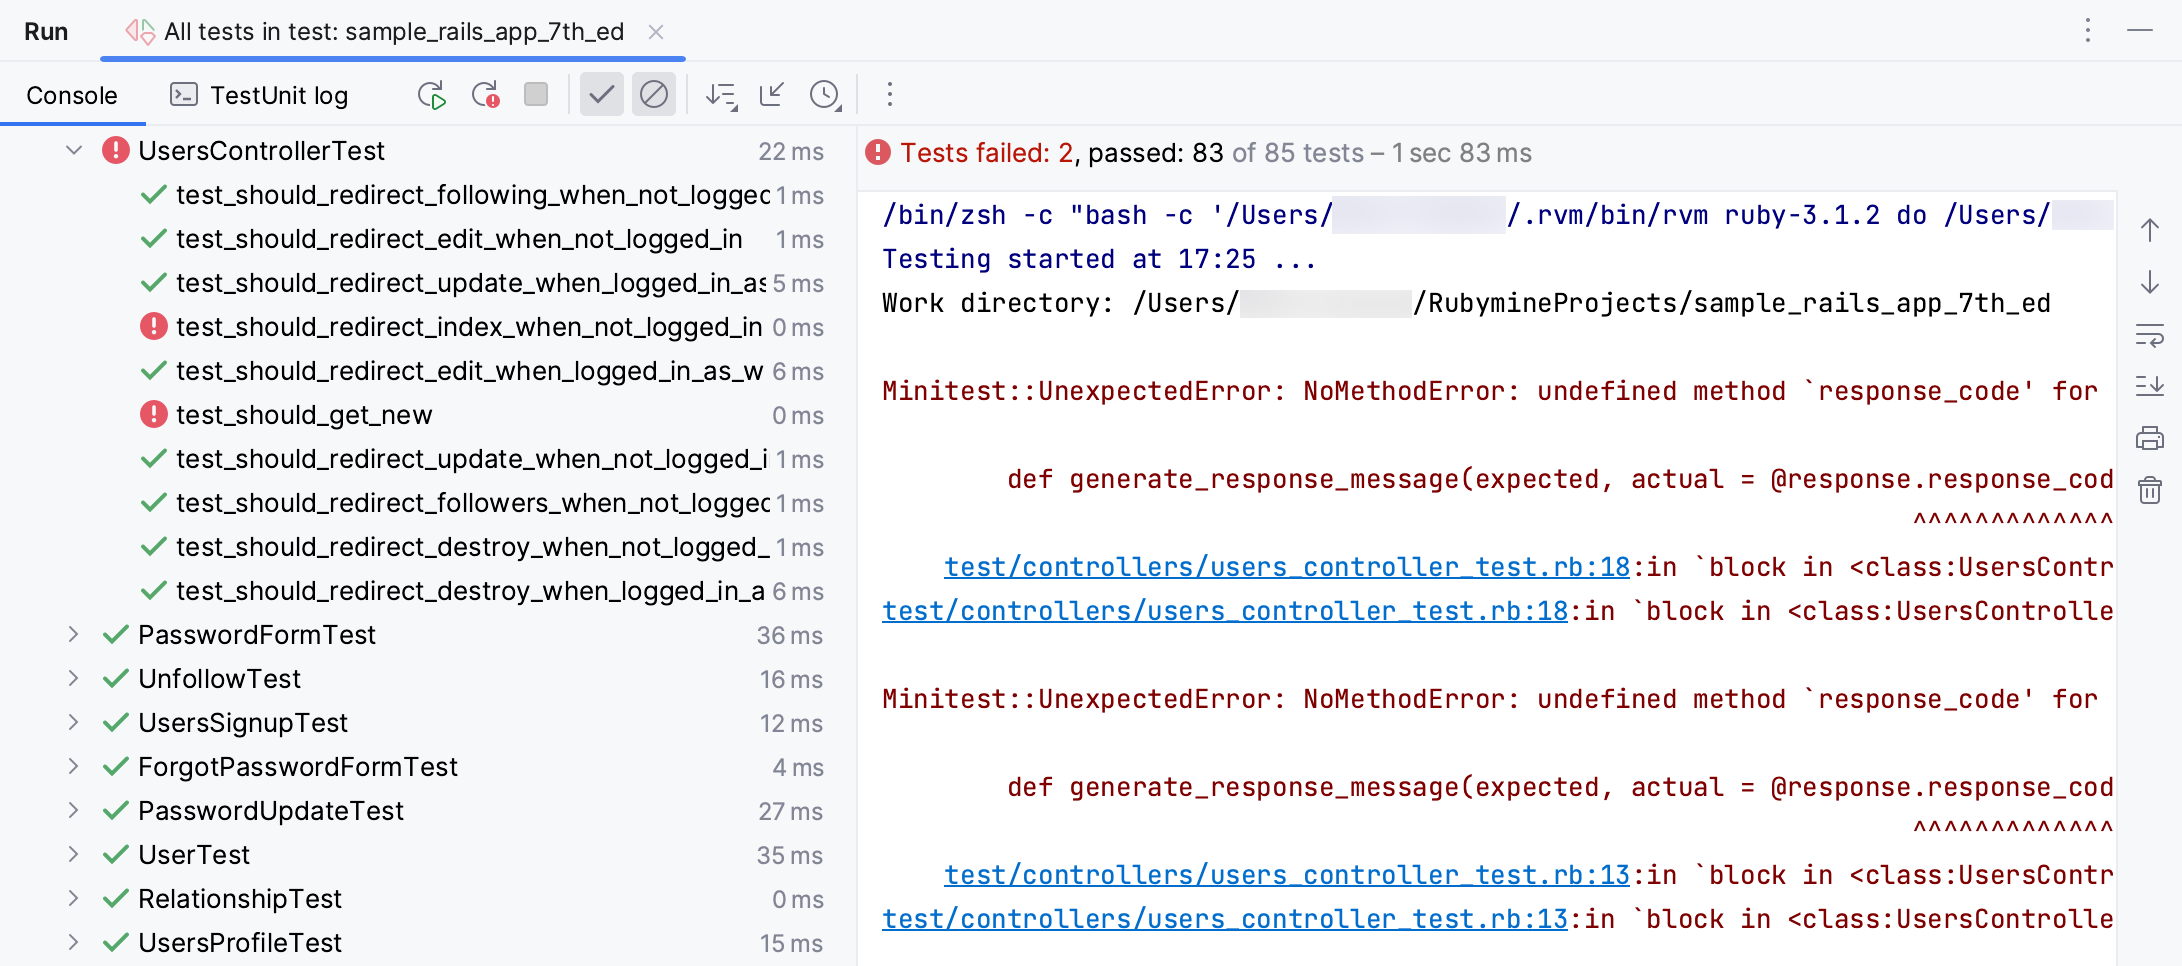Viewport: 2182px width, 966px height.
Task: Open the first users_controller_test.rb:13 link
Action: pos(1286,875)
